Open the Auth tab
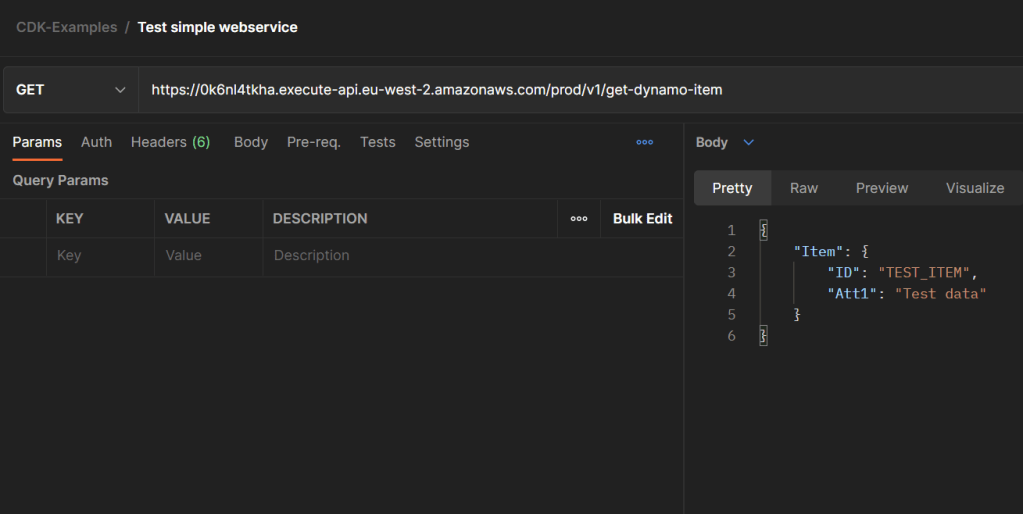1023x514 pixels. 96,142
